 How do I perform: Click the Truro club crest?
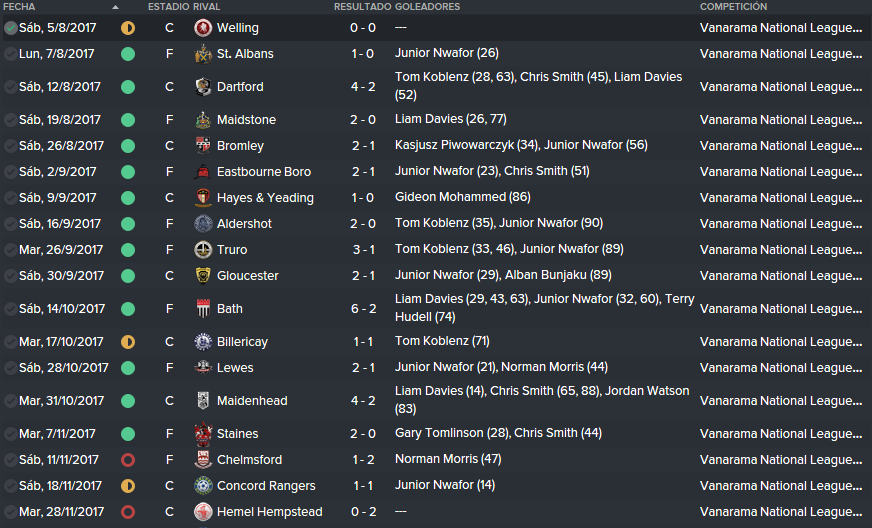pos(203,250)
